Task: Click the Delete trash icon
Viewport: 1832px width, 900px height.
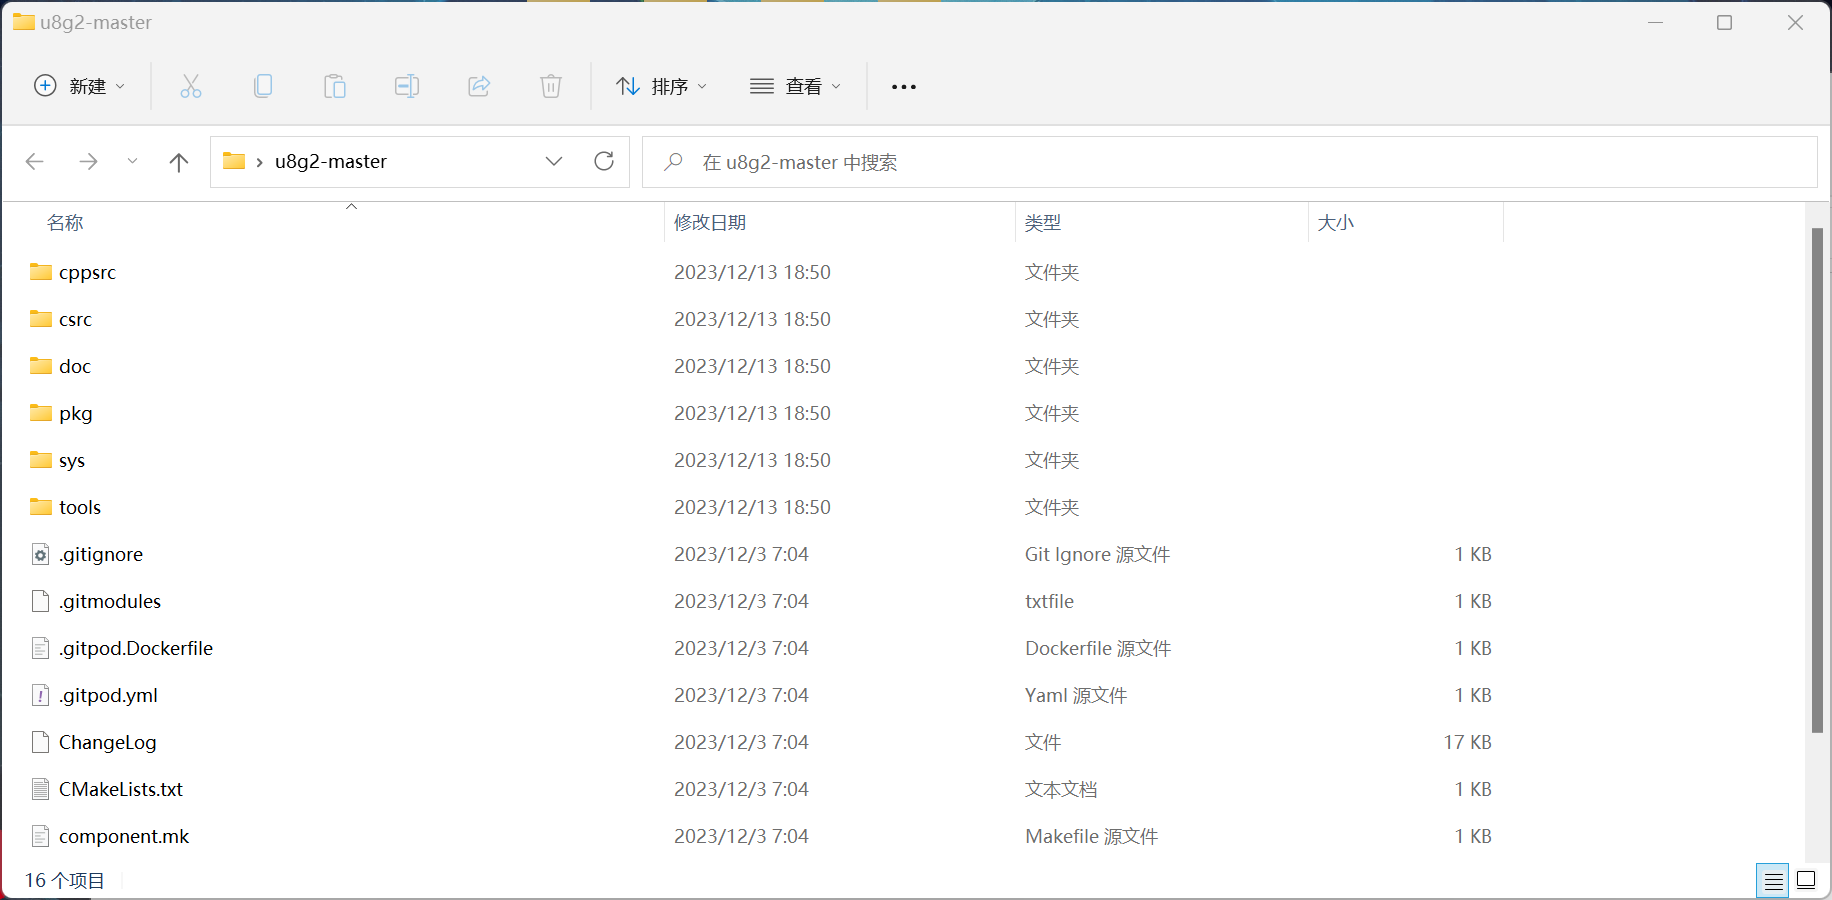Action: (x=551, y=86)
